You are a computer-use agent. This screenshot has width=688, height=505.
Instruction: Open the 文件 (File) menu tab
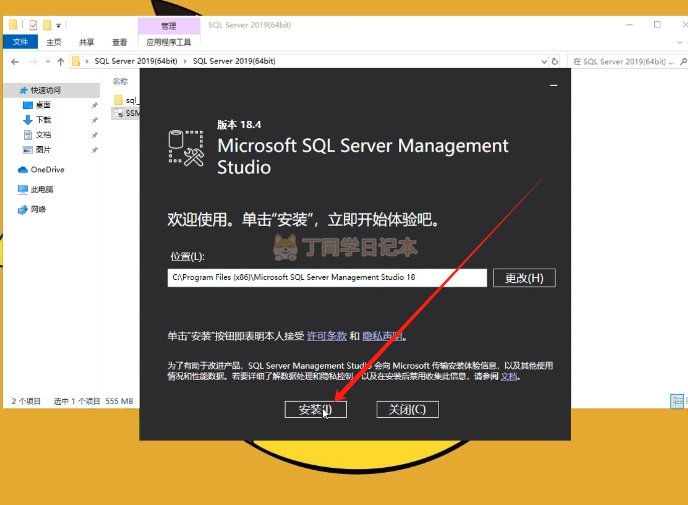click(20, 42)
